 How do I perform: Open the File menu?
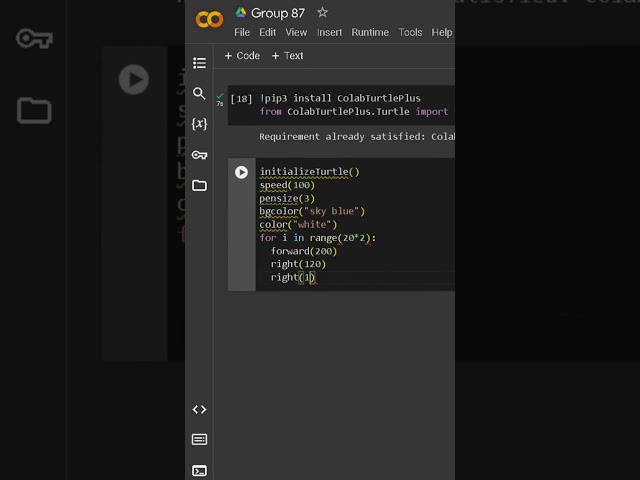pyautogui.click(x=242, y=32)
